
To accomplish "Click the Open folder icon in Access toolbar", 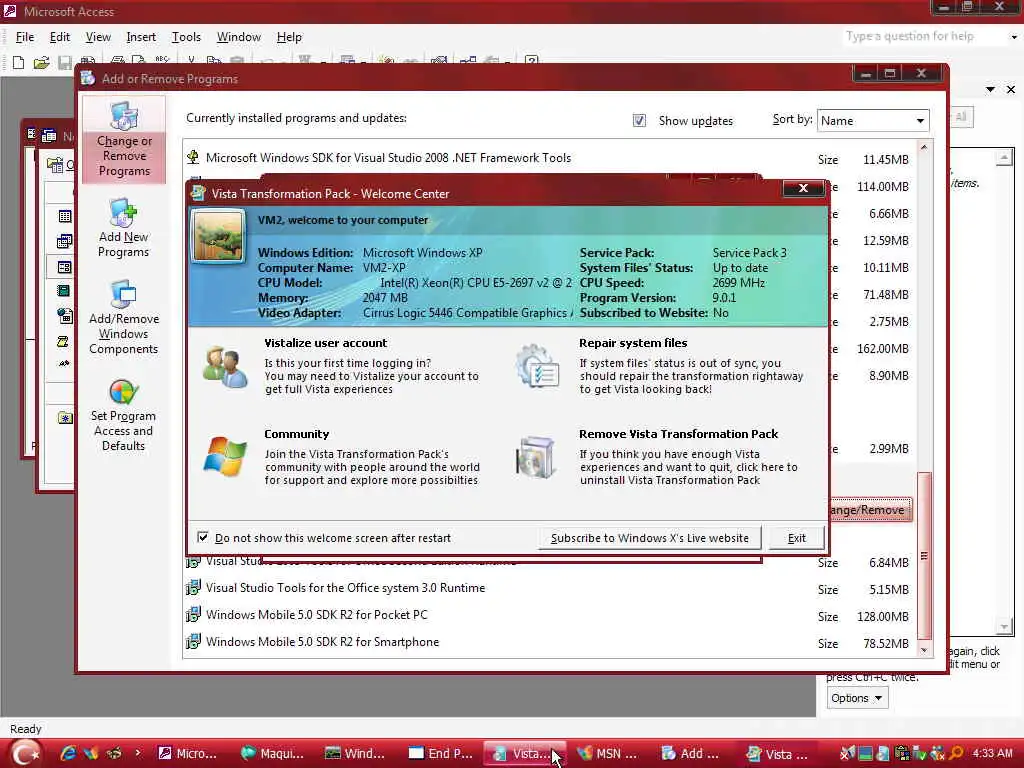I will coord(41,63).
